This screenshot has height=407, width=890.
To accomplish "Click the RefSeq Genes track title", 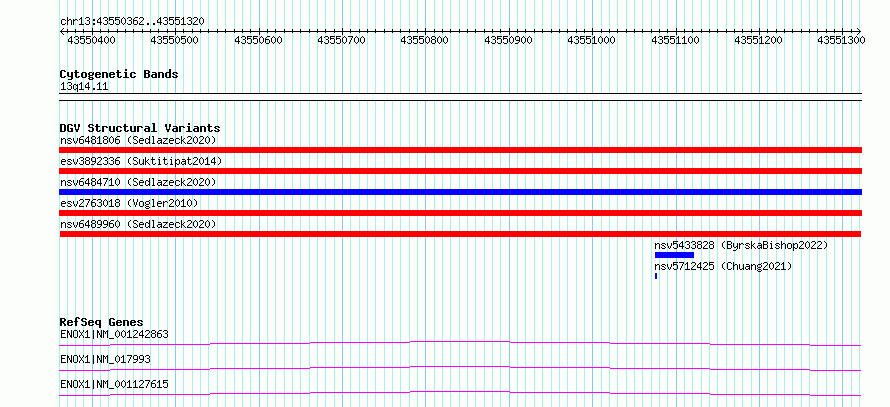I will [102, 322].
